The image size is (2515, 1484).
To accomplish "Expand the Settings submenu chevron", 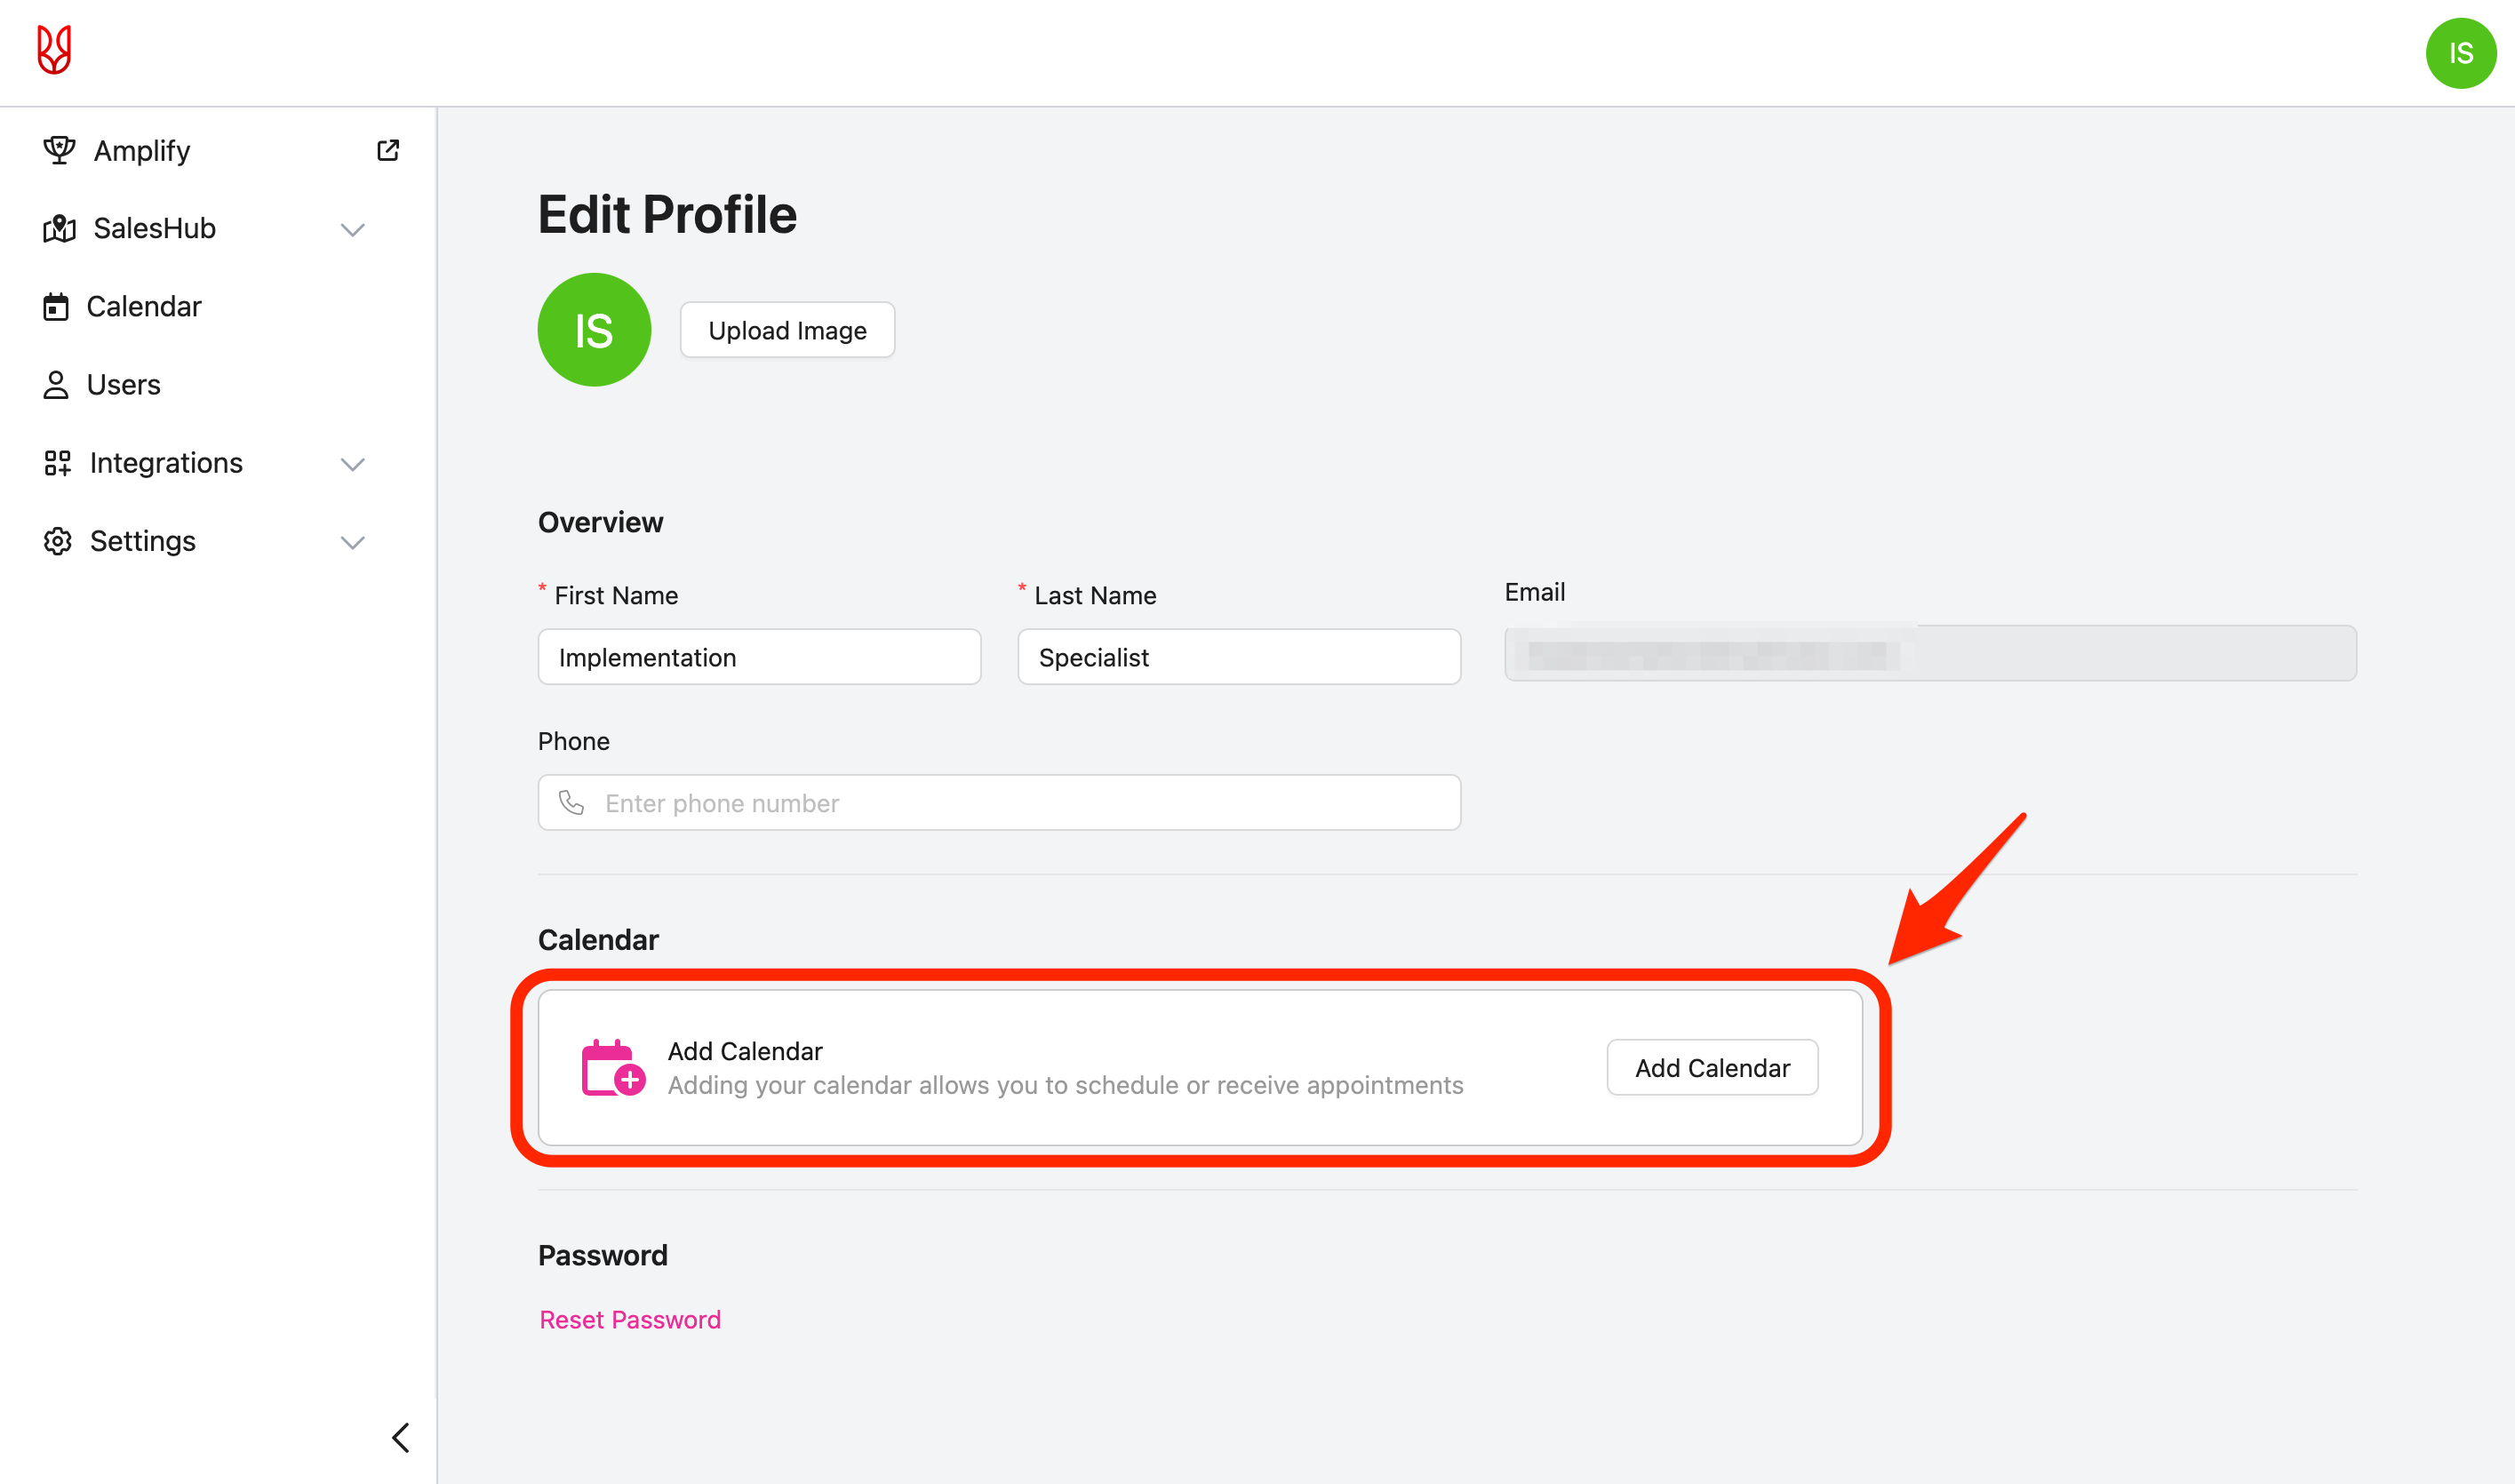I will pyautogui.click(x=352, y=542).
